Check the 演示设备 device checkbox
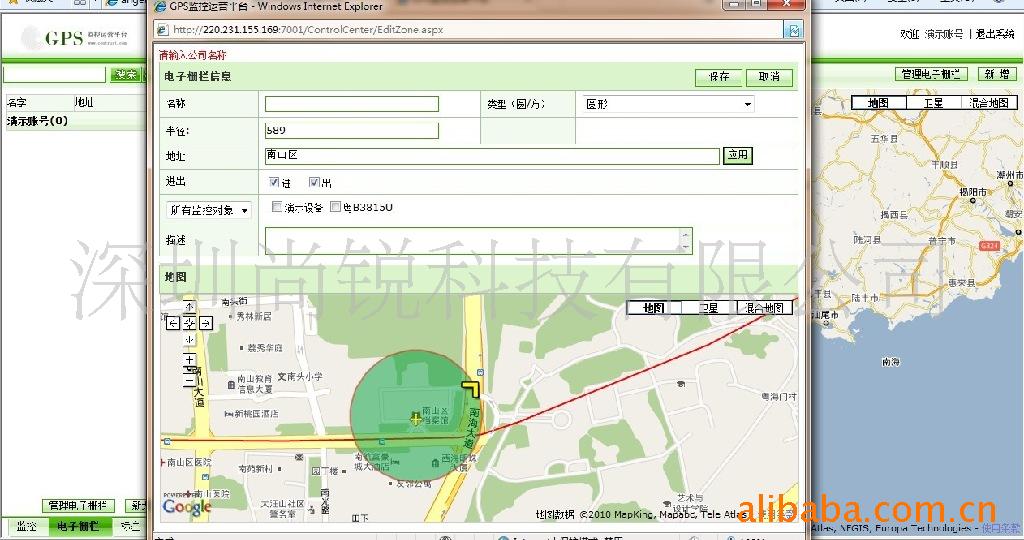Screen dimensions: 1024x540 click(277, 207)
